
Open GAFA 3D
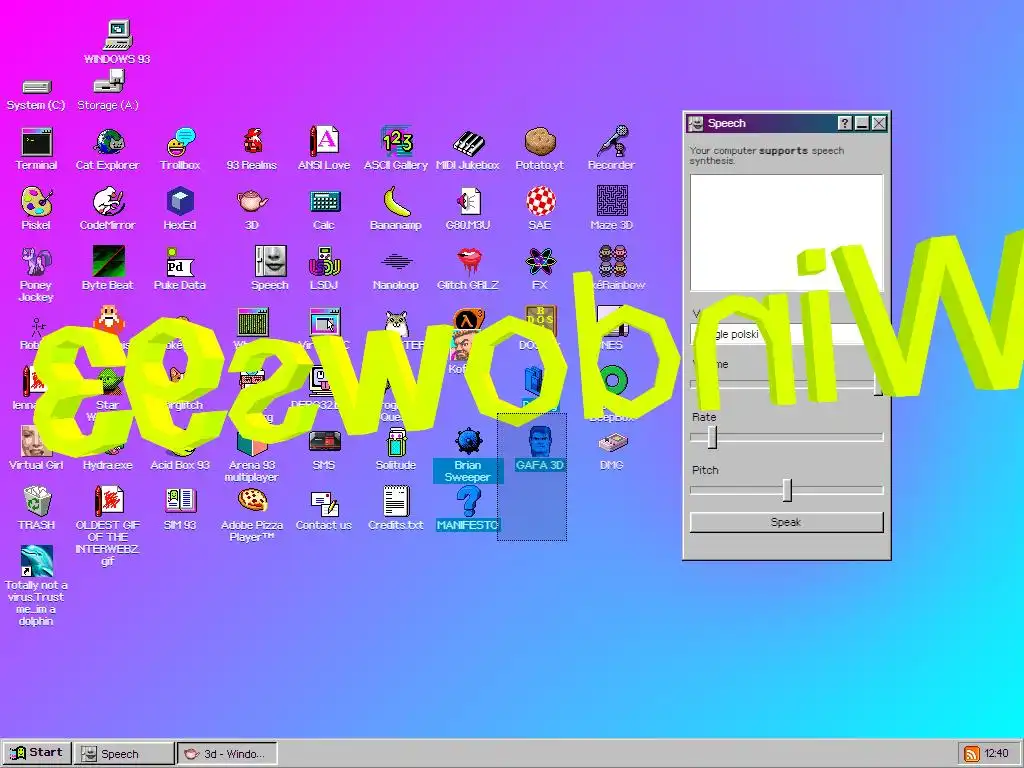click(x=539, y=449)
